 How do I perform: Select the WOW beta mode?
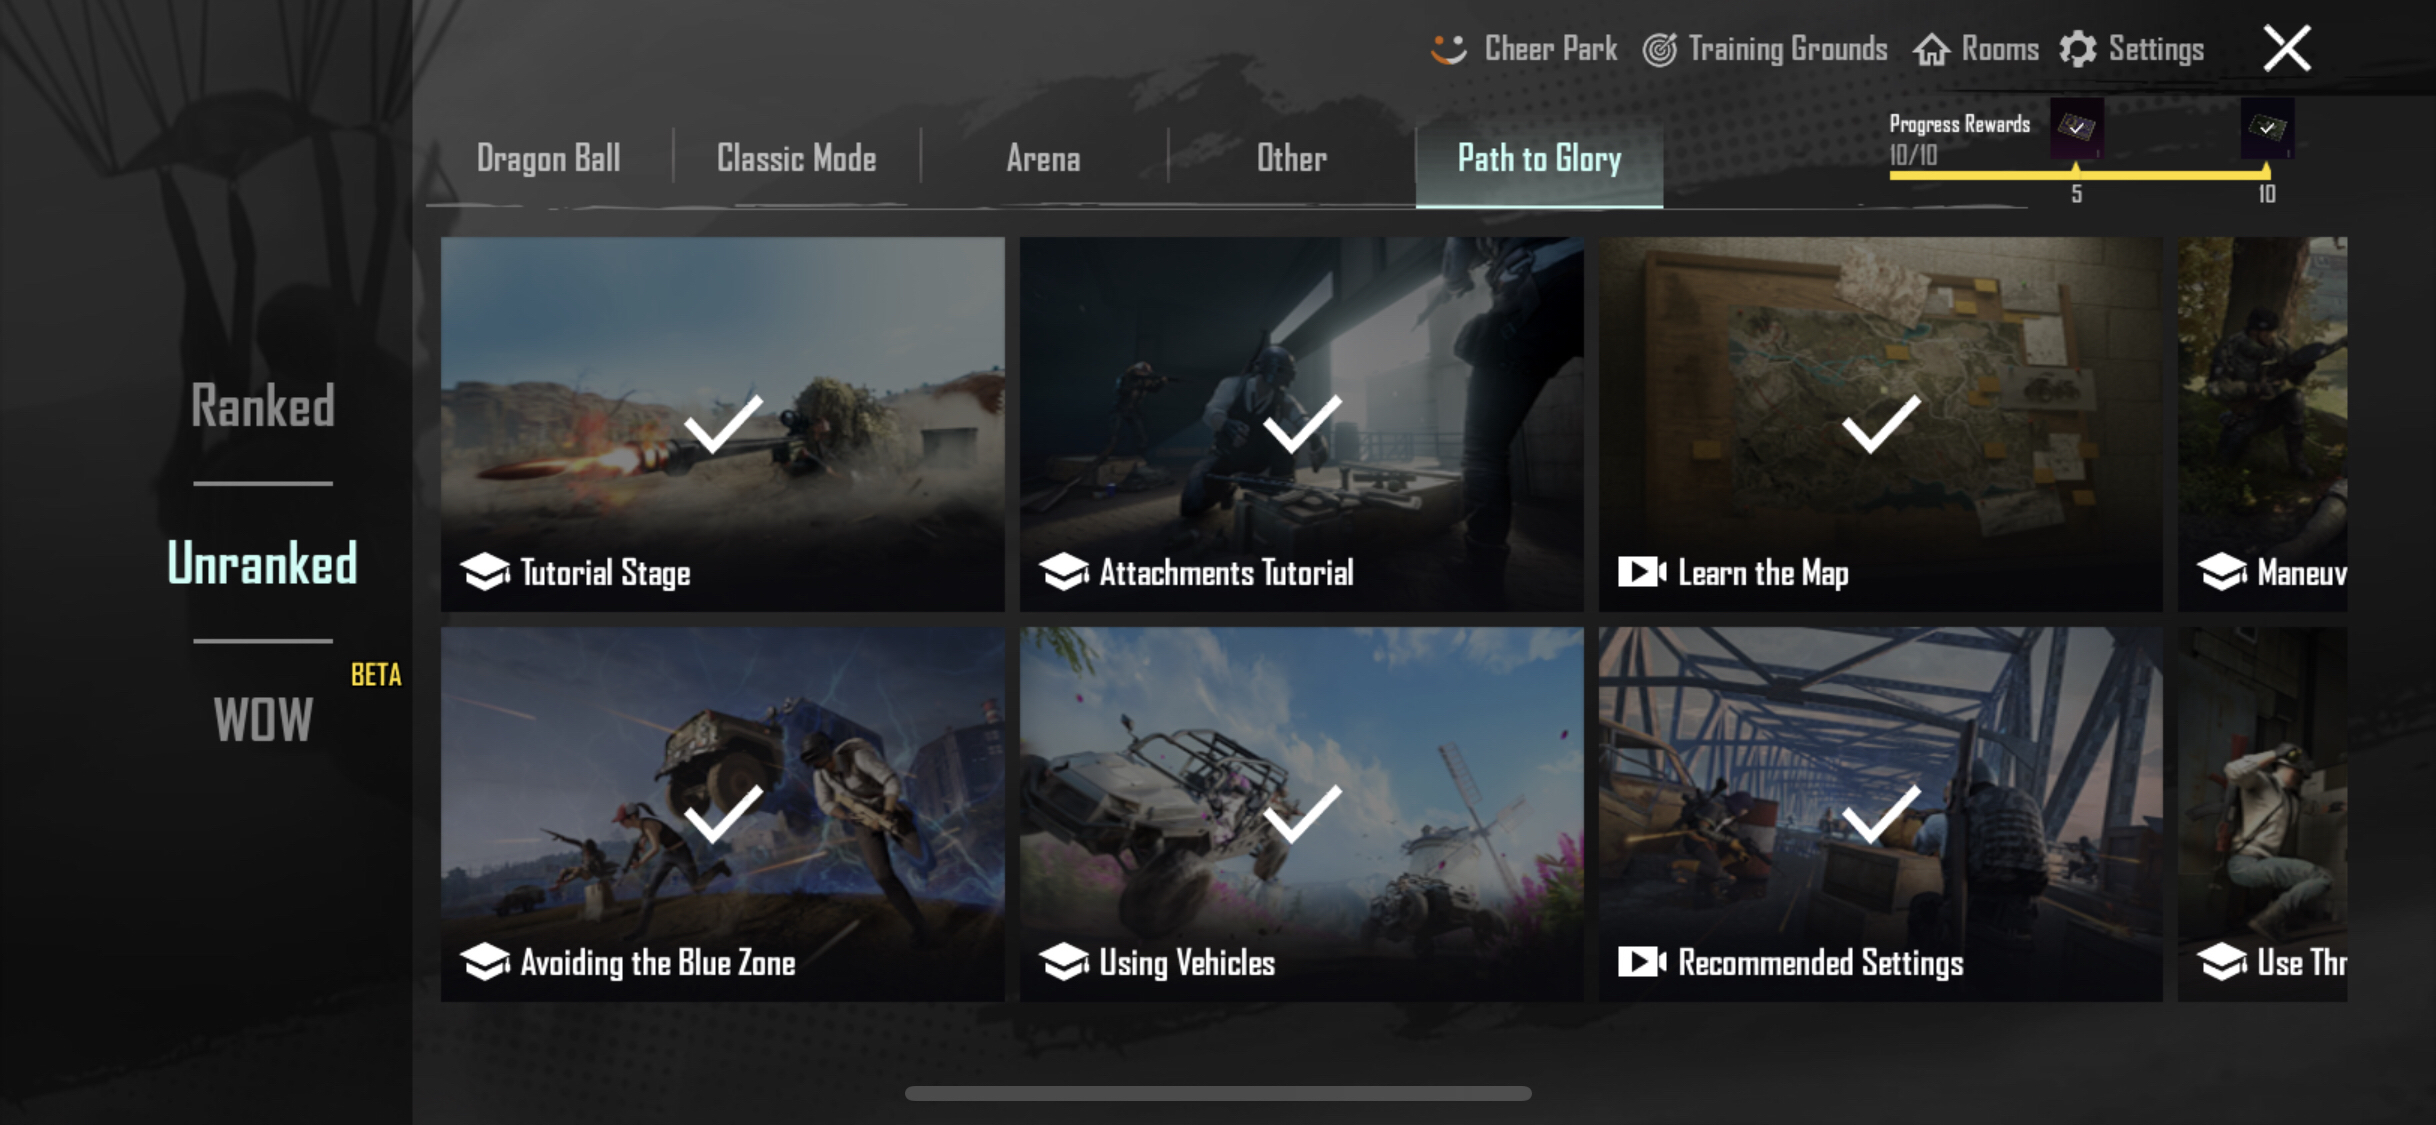coord(262,715)
